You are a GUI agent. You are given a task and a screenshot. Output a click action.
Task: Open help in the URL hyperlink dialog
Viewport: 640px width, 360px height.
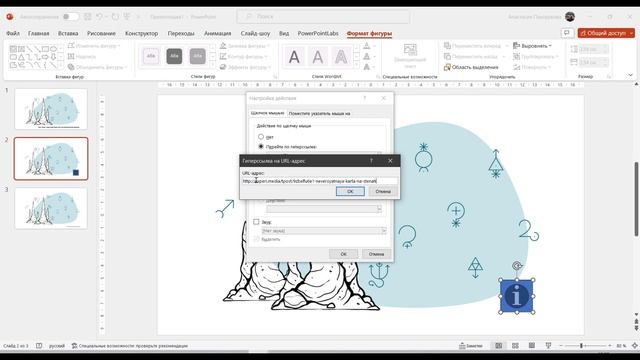371,161
